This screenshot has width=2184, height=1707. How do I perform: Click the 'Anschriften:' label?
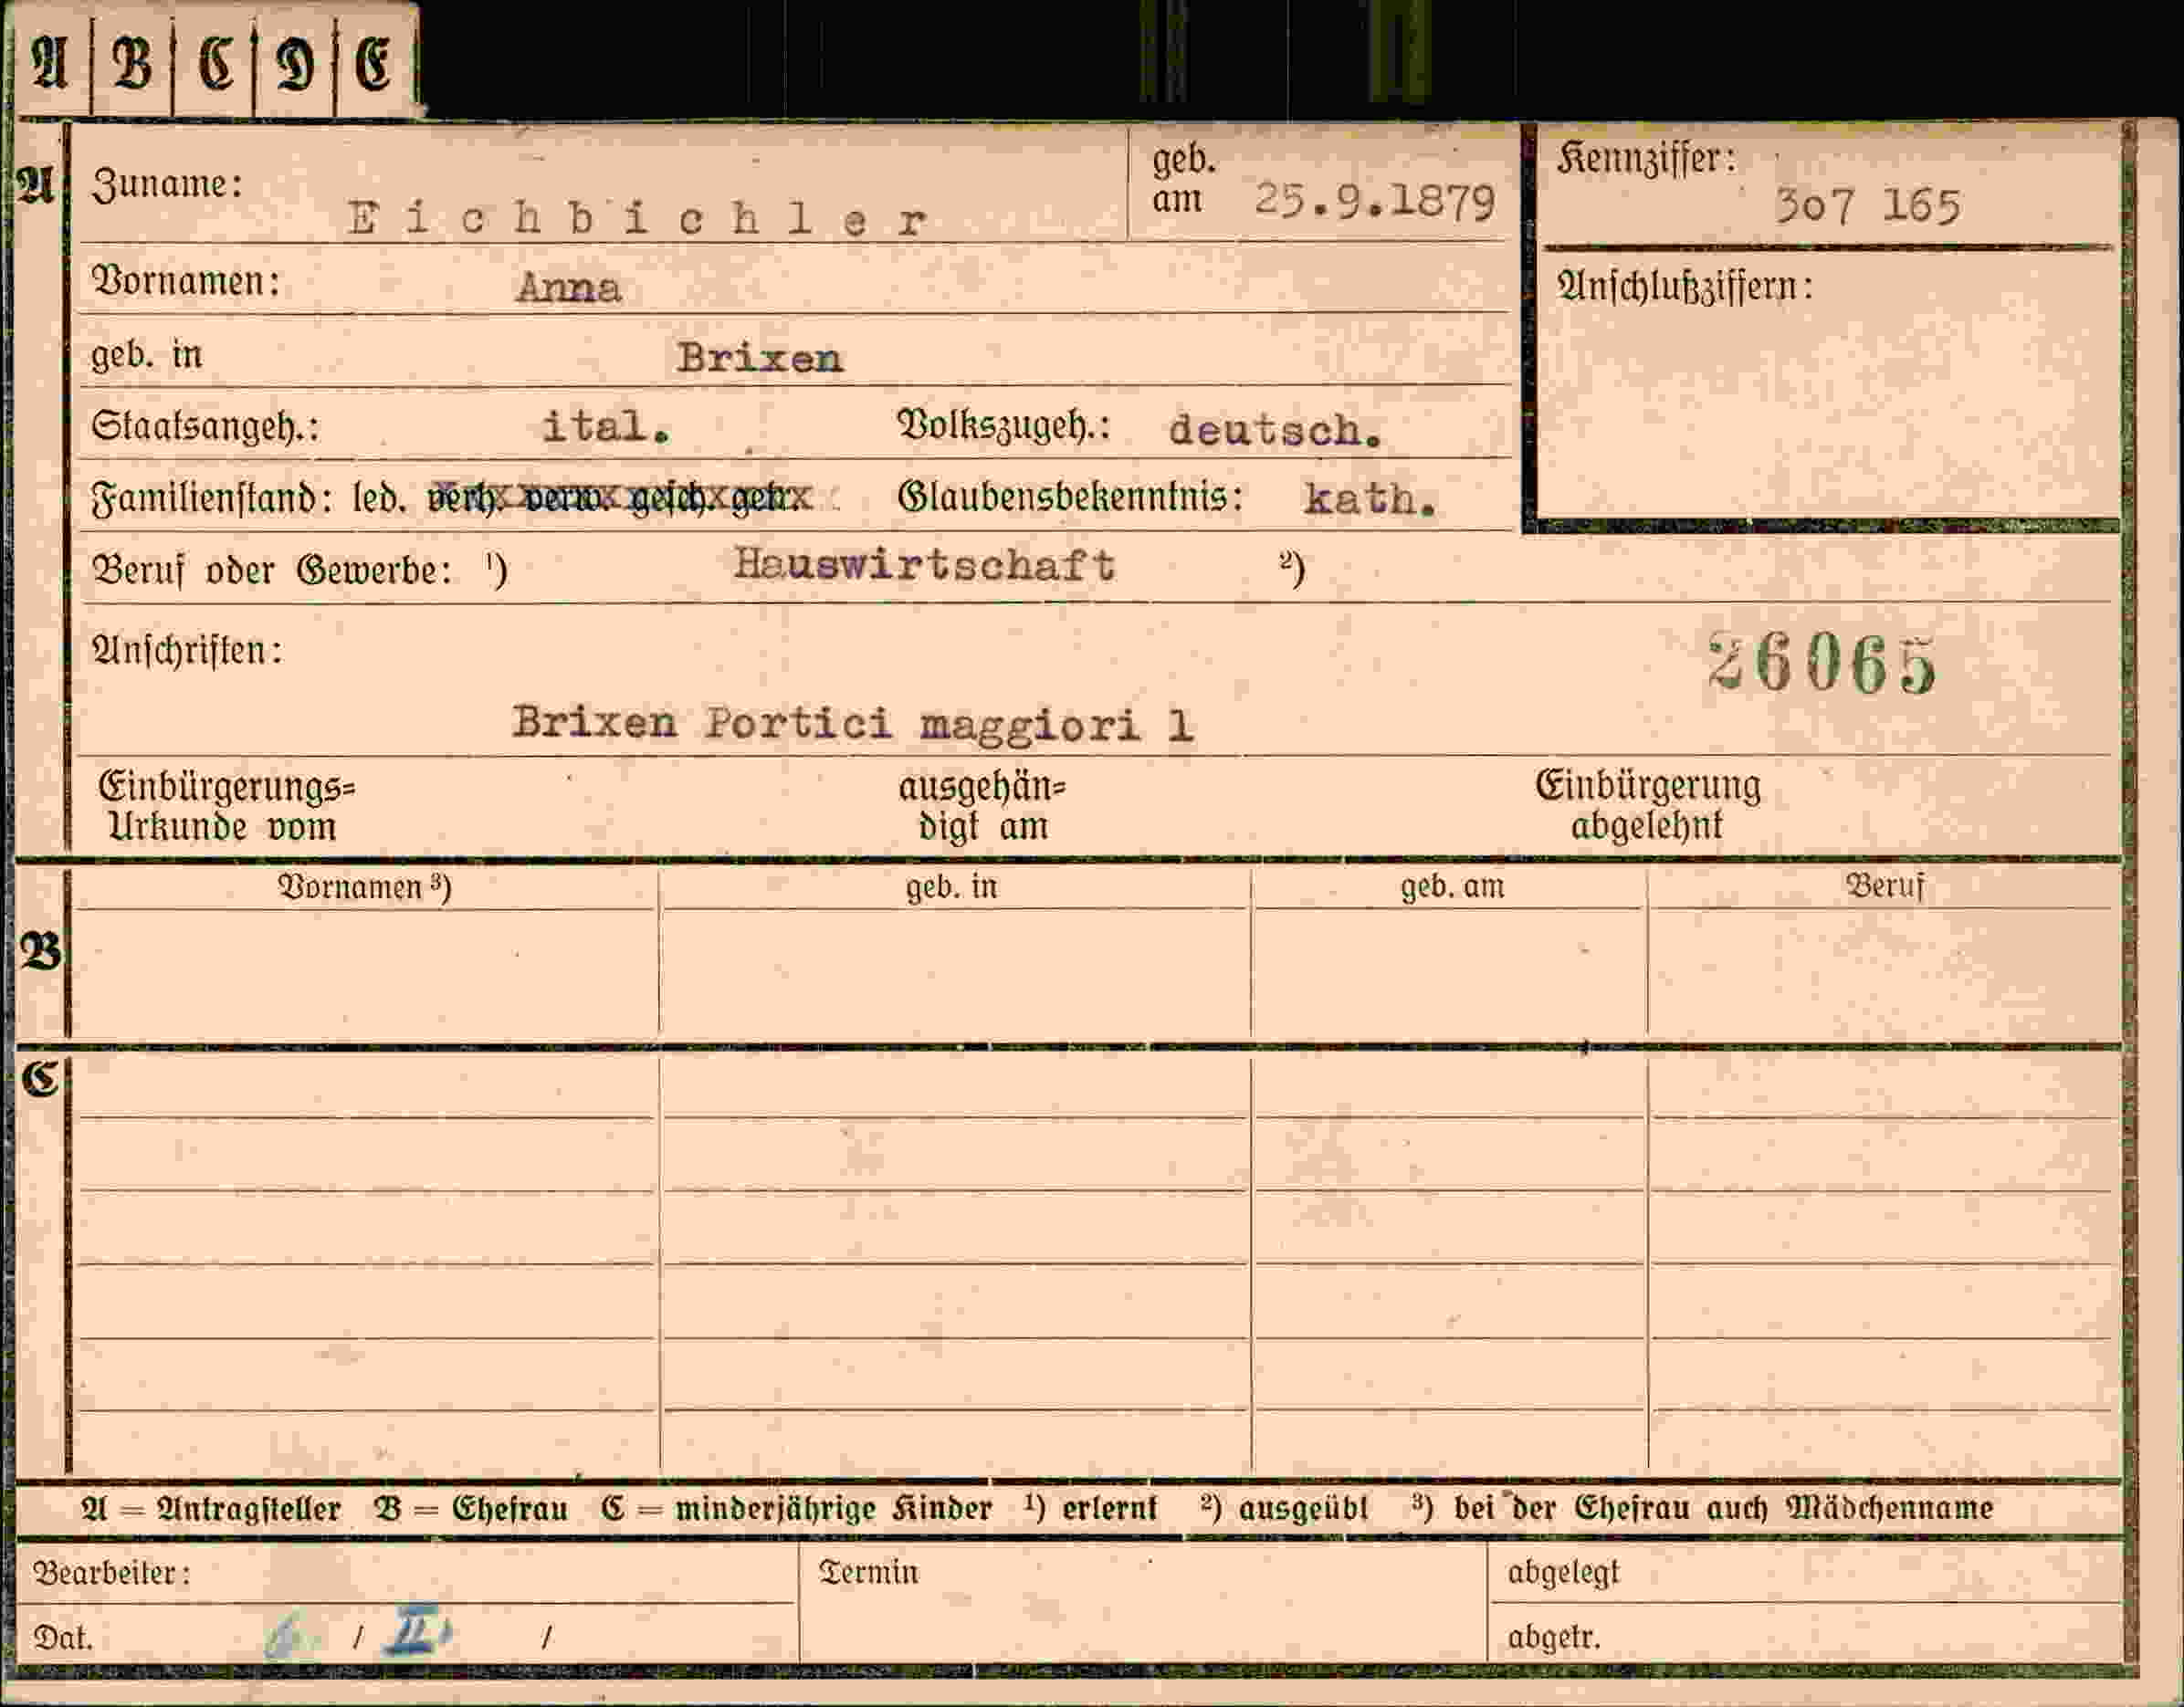pyautogui.click(x=187, y=651)
